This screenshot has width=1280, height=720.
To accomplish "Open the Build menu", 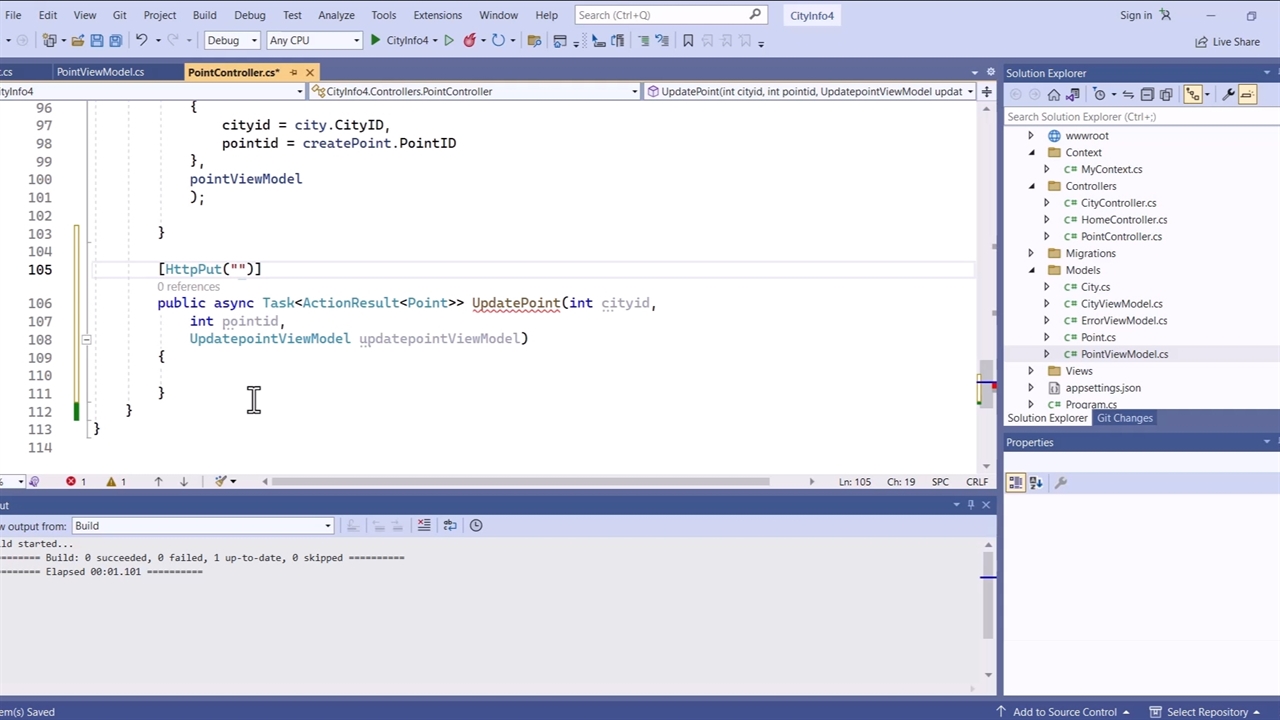I will (204, 15).
